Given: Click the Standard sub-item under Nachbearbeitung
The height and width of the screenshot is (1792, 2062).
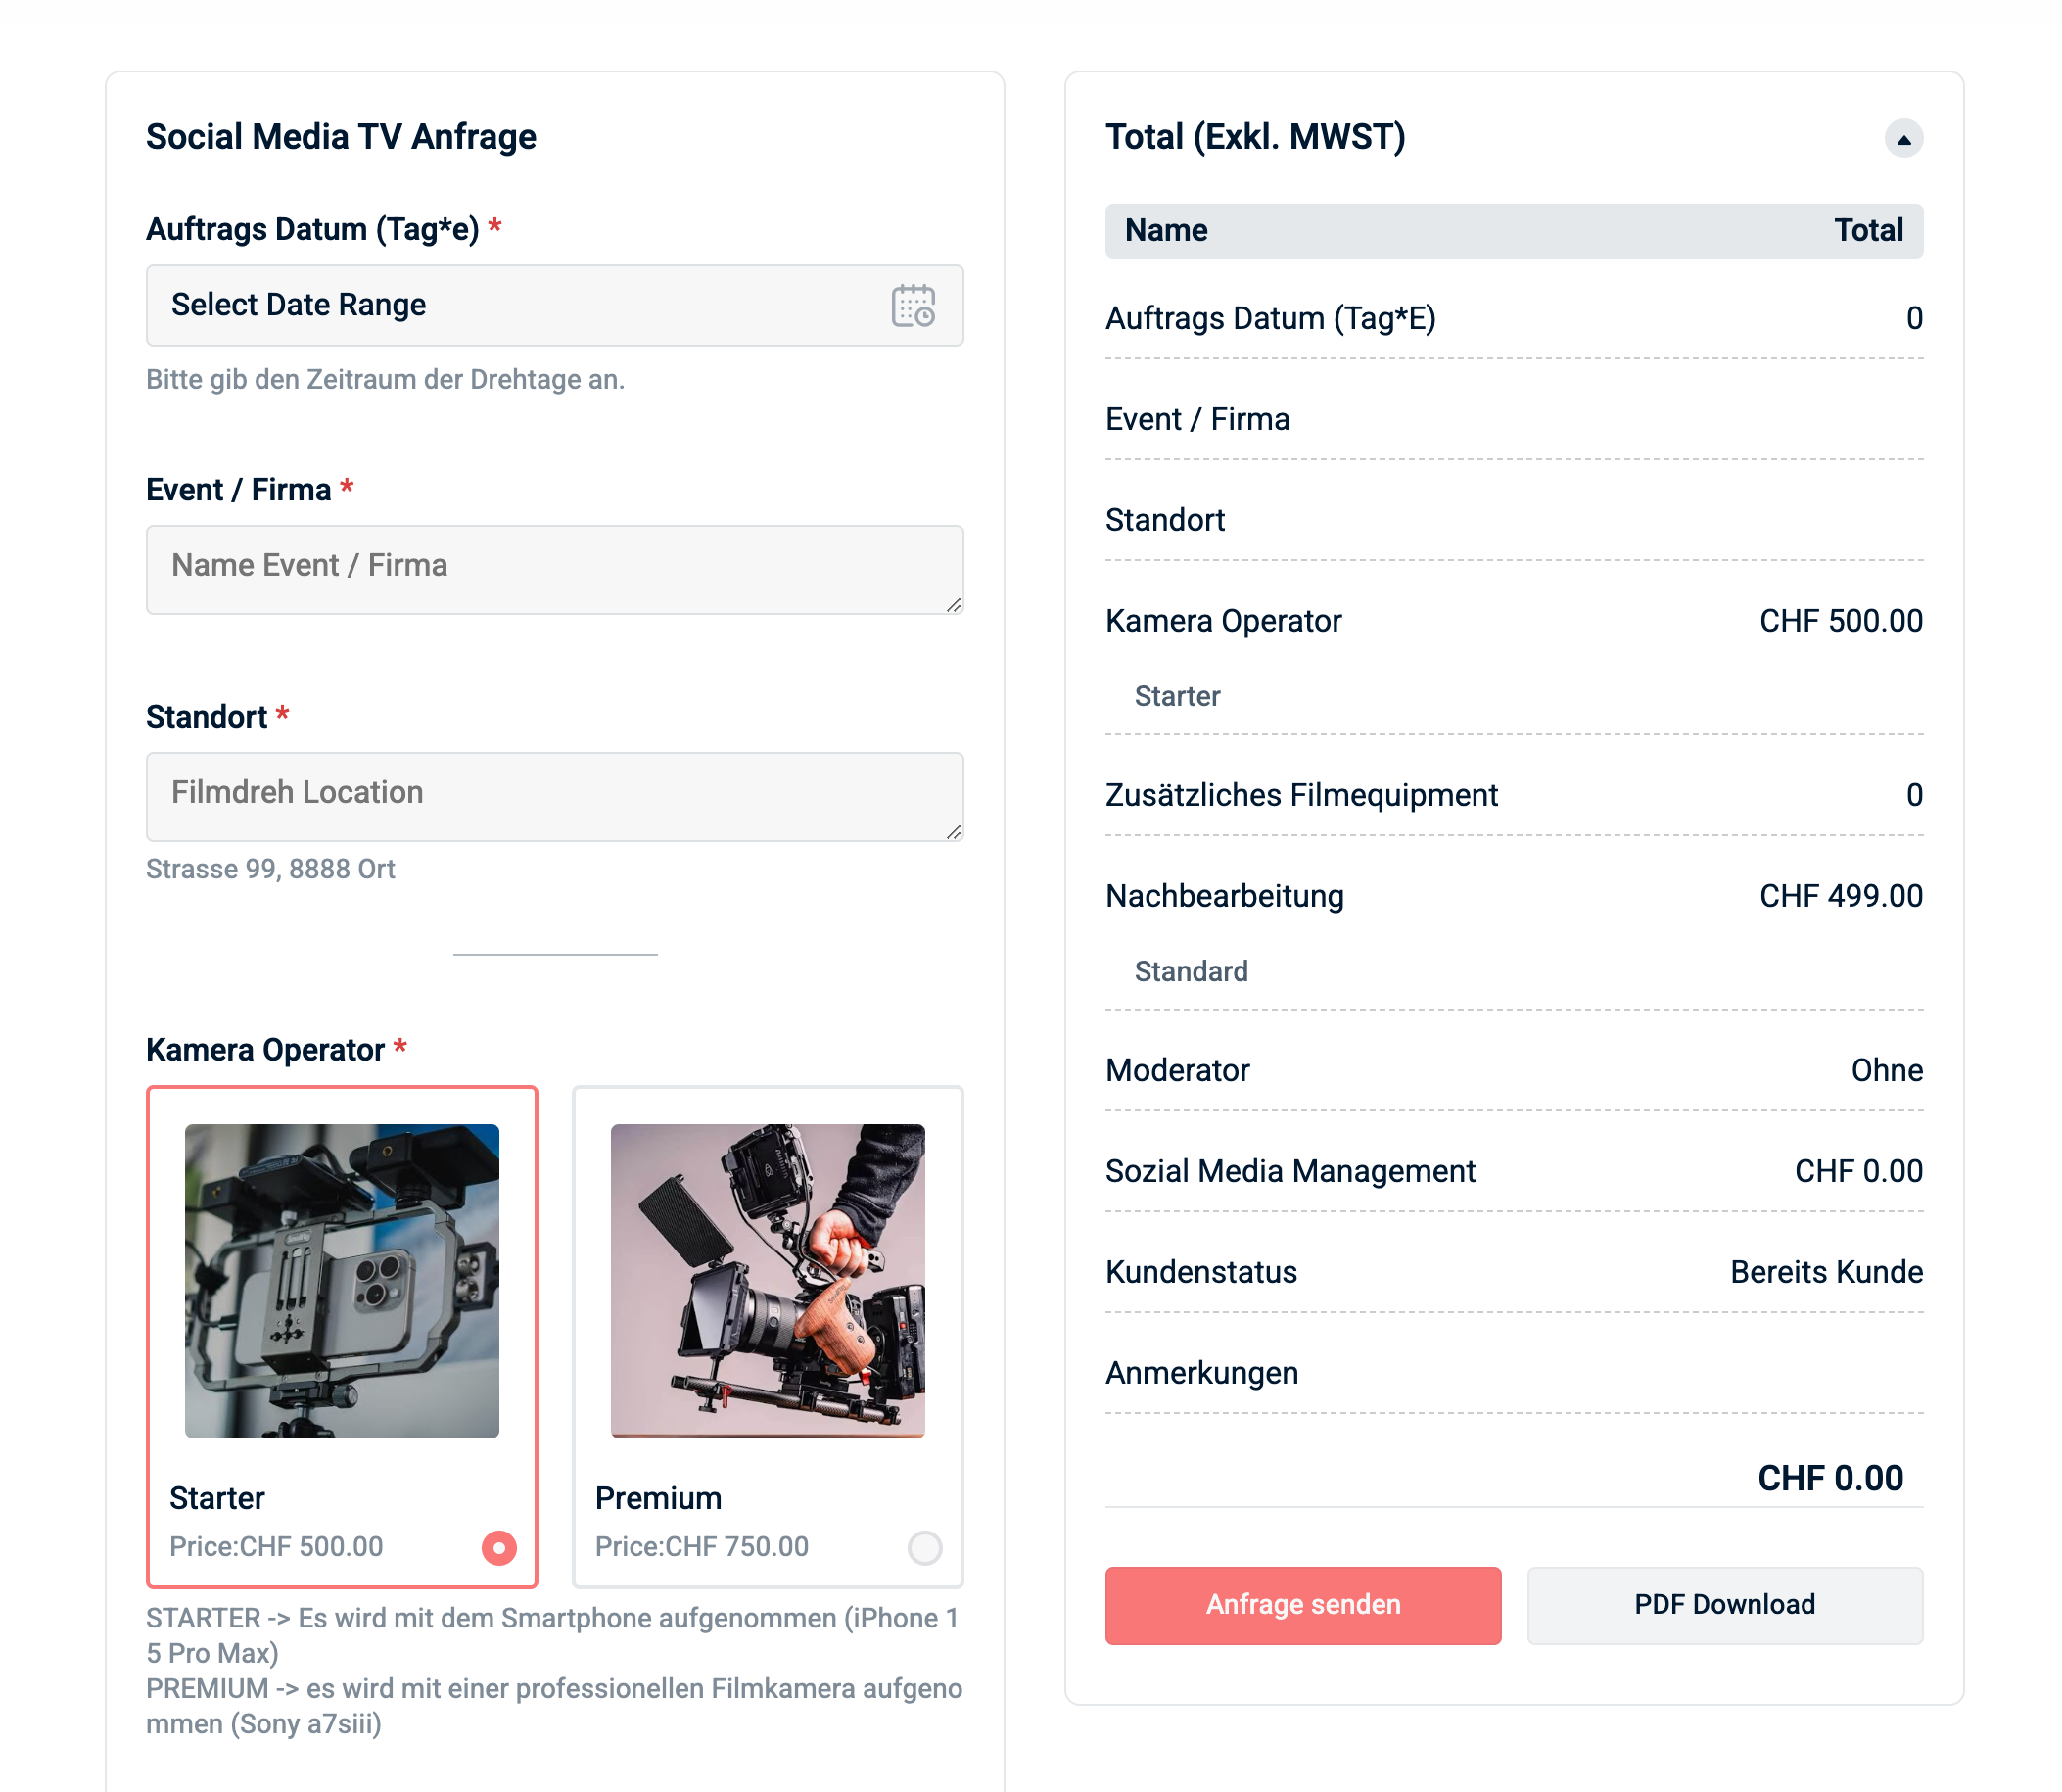Looking at the screenshot, I should tap(1191, 971).
